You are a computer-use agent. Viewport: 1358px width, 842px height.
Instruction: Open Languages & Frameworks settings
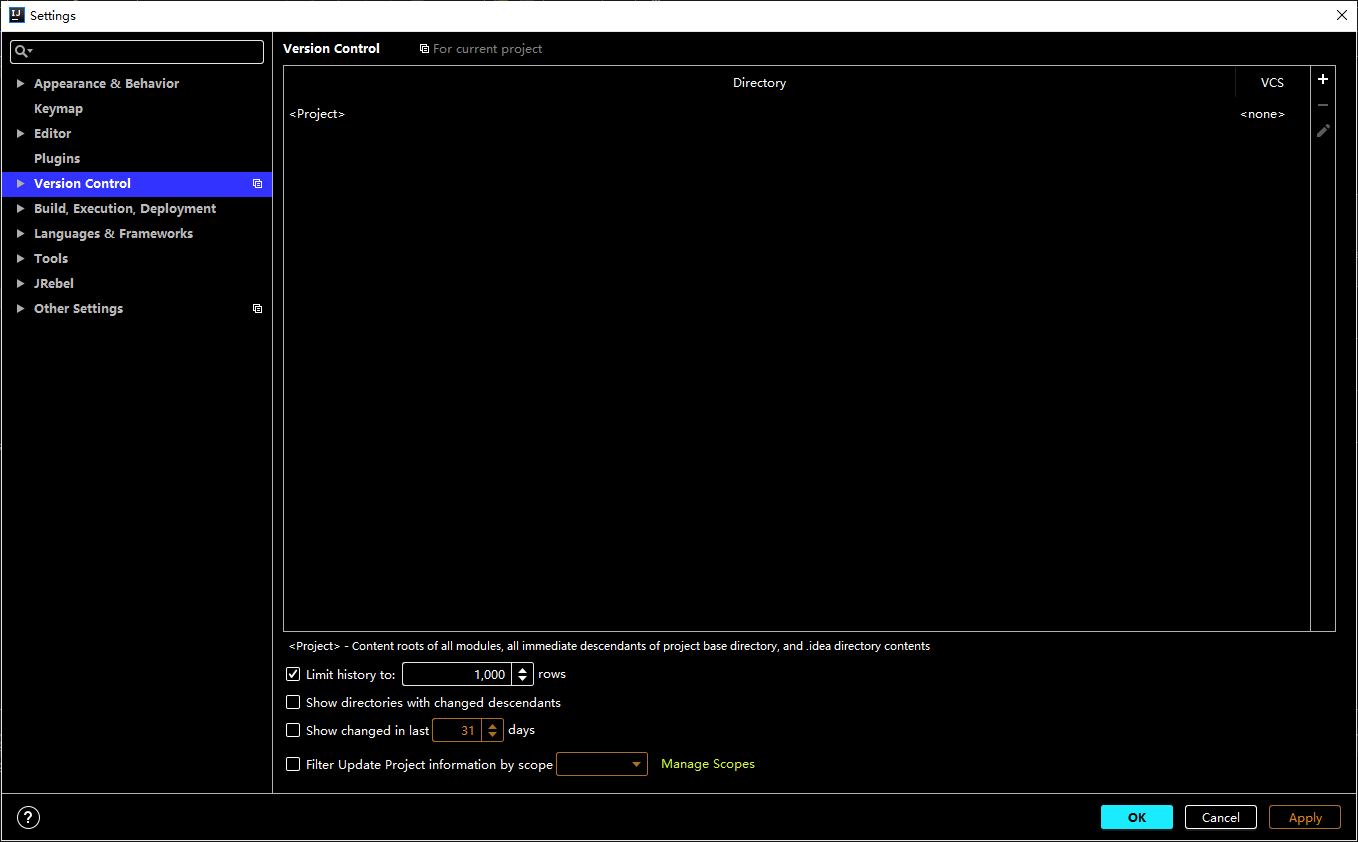coord(113,234)
